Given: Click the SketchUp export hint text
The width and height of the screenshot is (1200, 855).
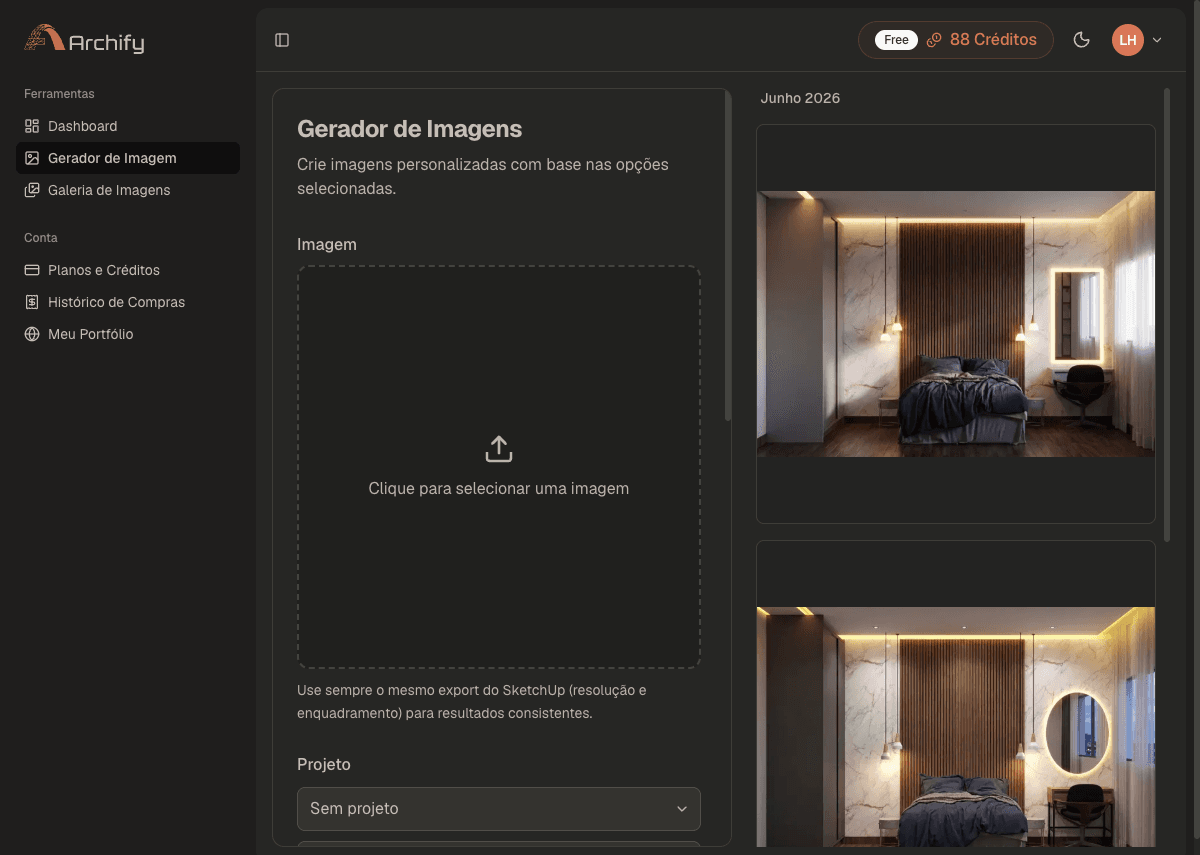Looking at the screenshot, I should [x=472, y=702].
